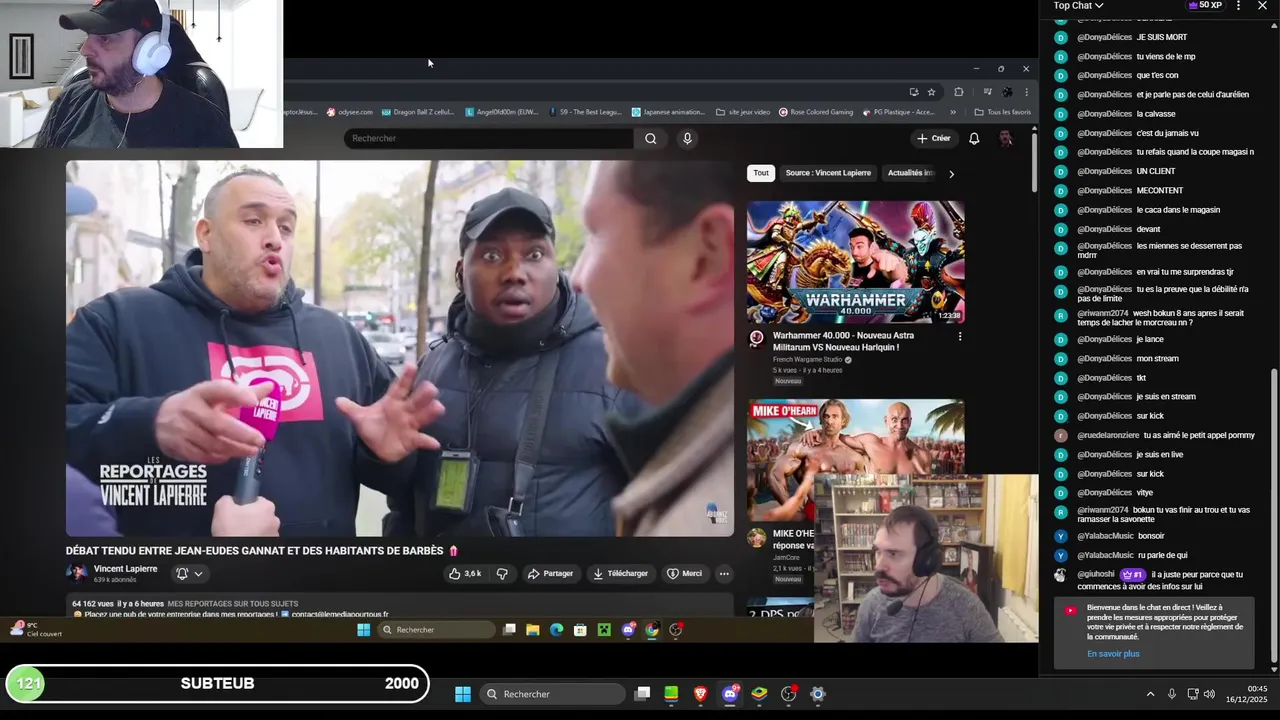Select Source : Vincent Lapierre chip
This screenshot has width=1280, height=720.
[x=828, y=173]
